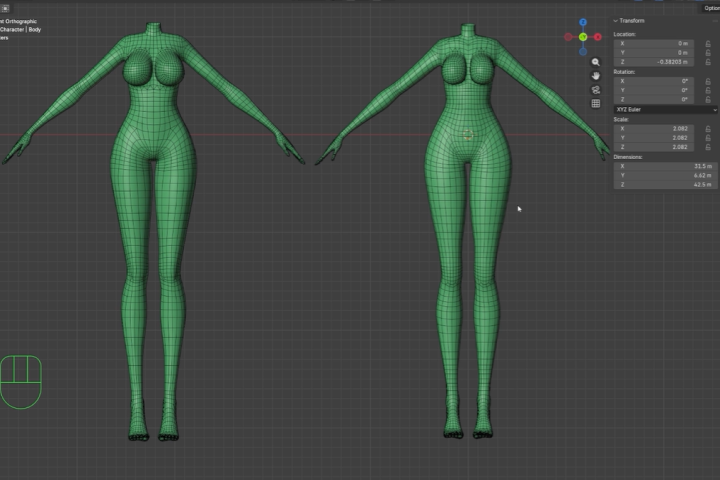Lock the Scale Z value
This screenshot has height=480, width=720.
coord(708,147)
